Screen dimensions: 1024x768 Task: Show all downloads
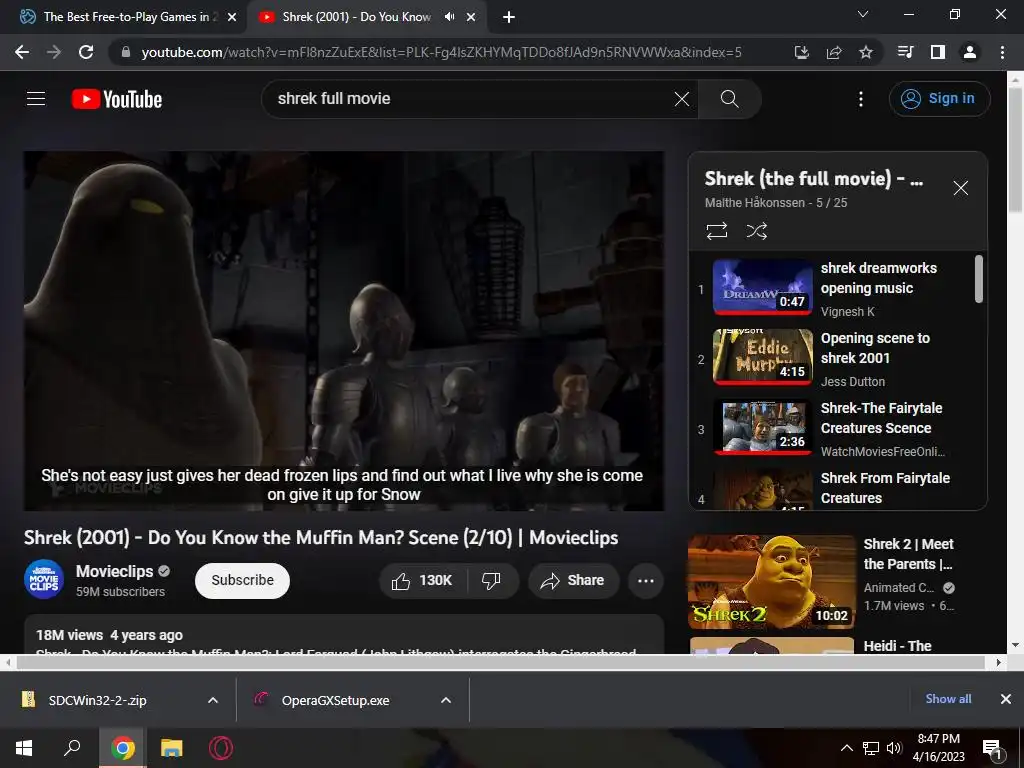948,699
